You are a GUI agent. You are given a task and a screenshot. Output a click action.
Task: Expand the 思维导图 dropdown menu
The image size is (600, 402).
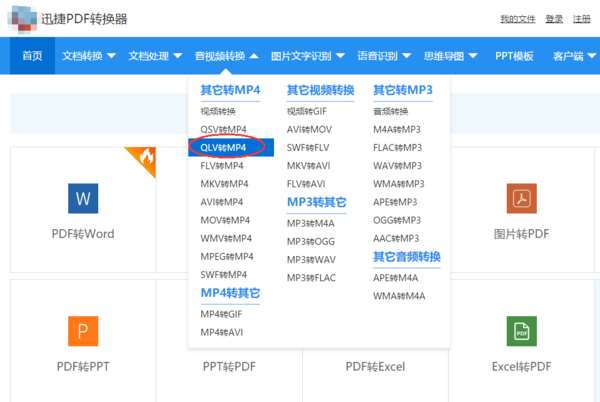[450, 56]
